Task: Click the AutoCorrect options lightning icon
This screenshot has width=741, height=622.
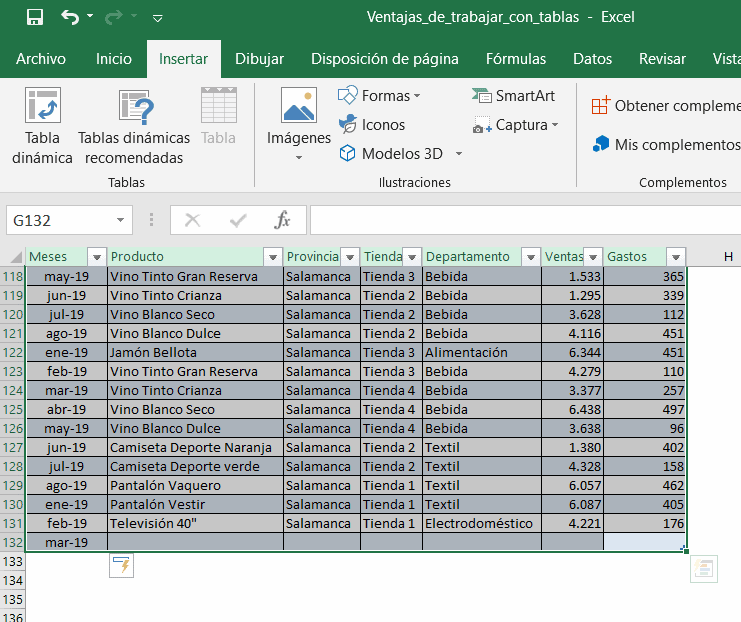Action: point(121,565)
